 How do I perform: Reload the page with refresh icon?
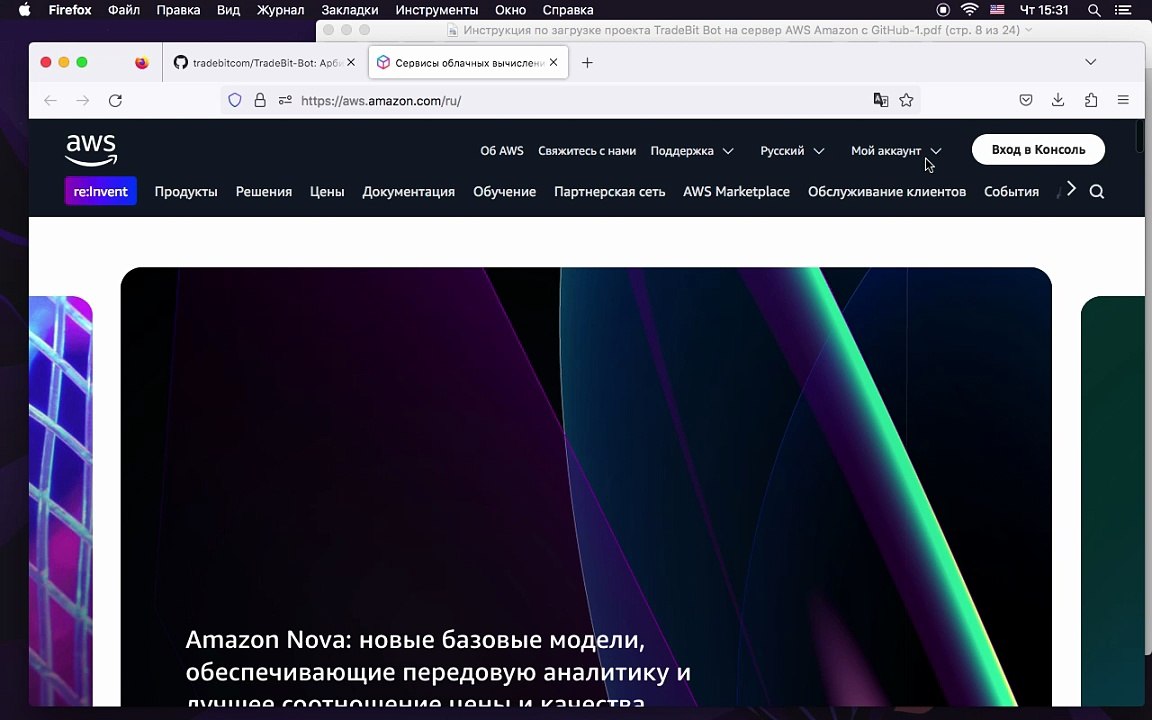coord(115,101)
